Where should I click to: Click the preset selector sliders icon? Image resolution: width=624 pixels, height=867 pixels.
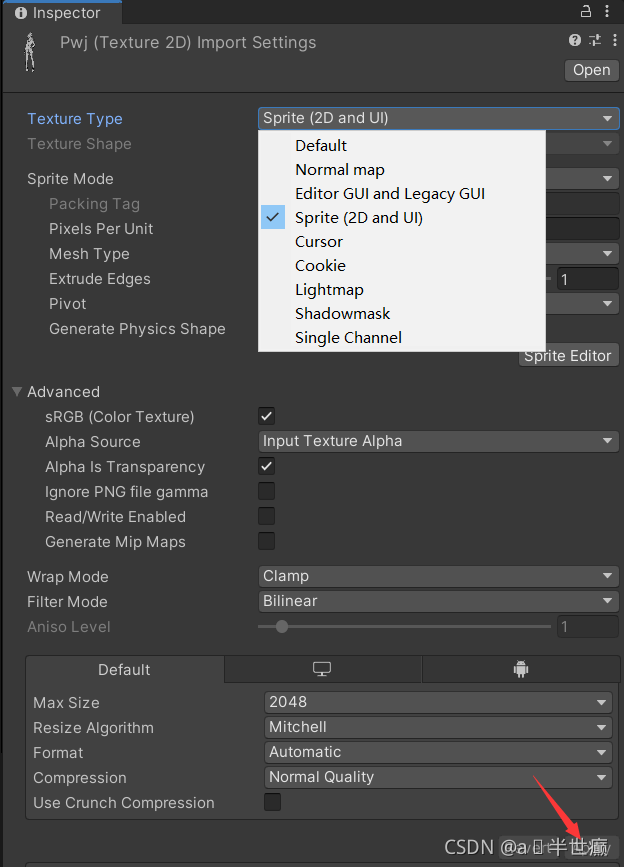click(x=595, y=40)
